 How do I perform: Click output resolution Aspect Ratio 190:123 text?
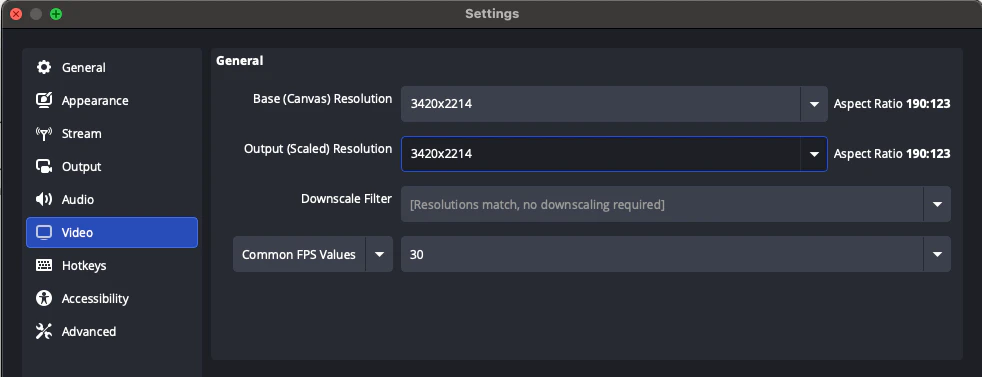point(892,154)
